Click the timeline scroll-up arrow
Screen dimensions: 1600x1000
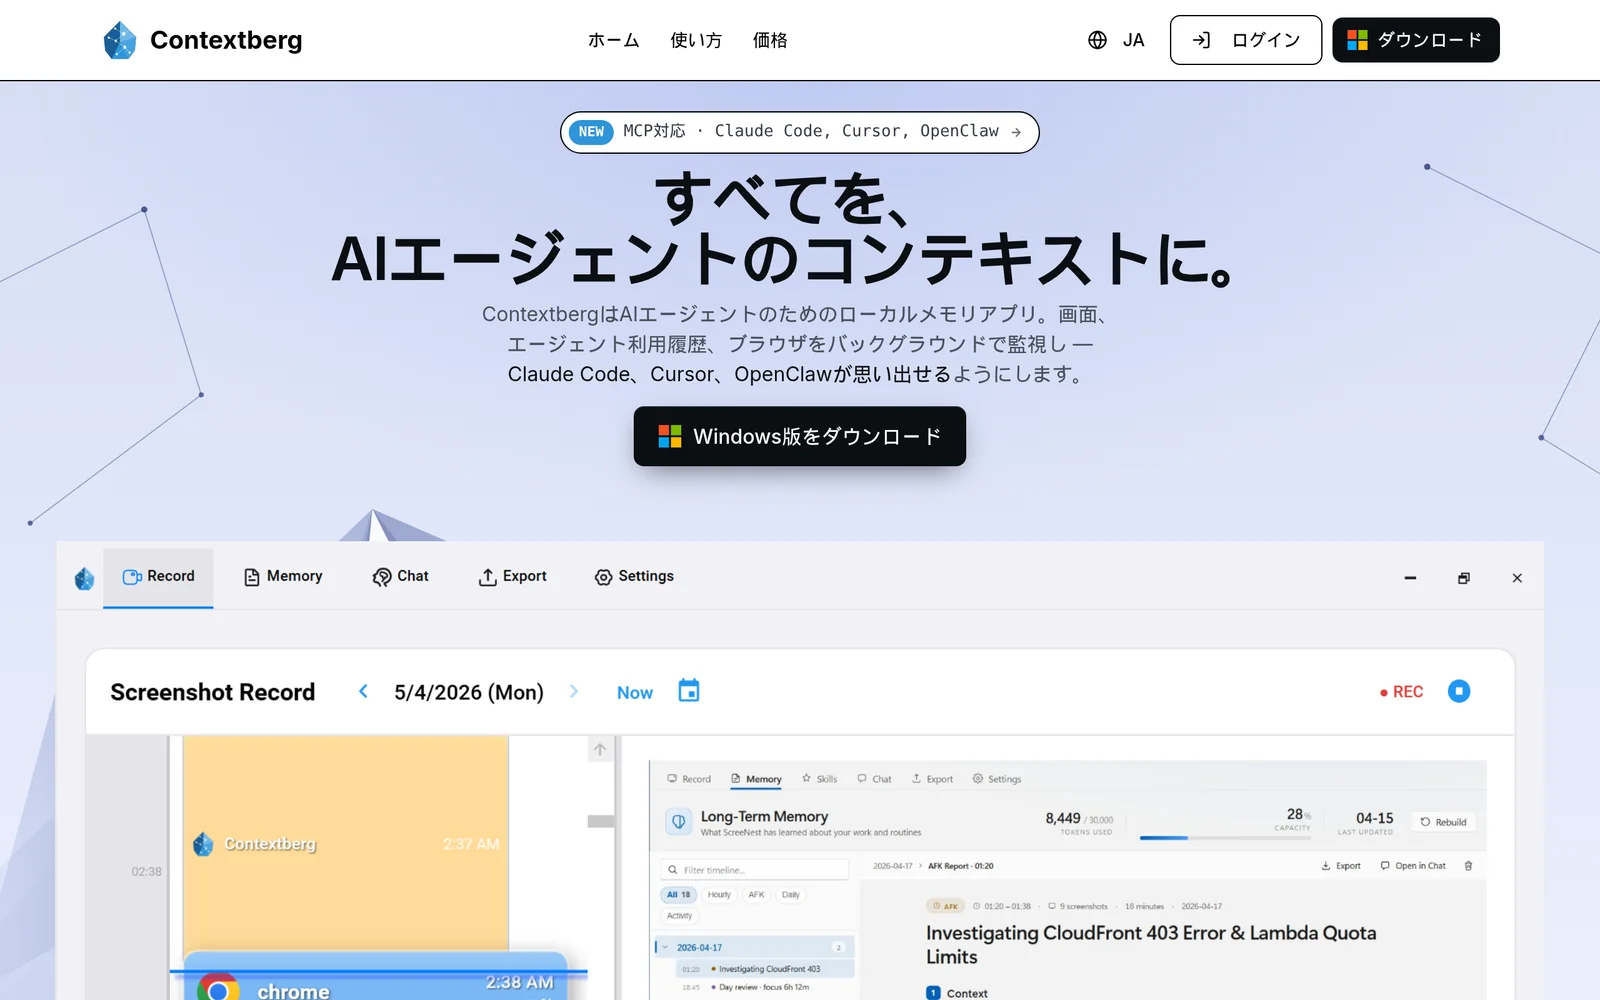[600, 749]
